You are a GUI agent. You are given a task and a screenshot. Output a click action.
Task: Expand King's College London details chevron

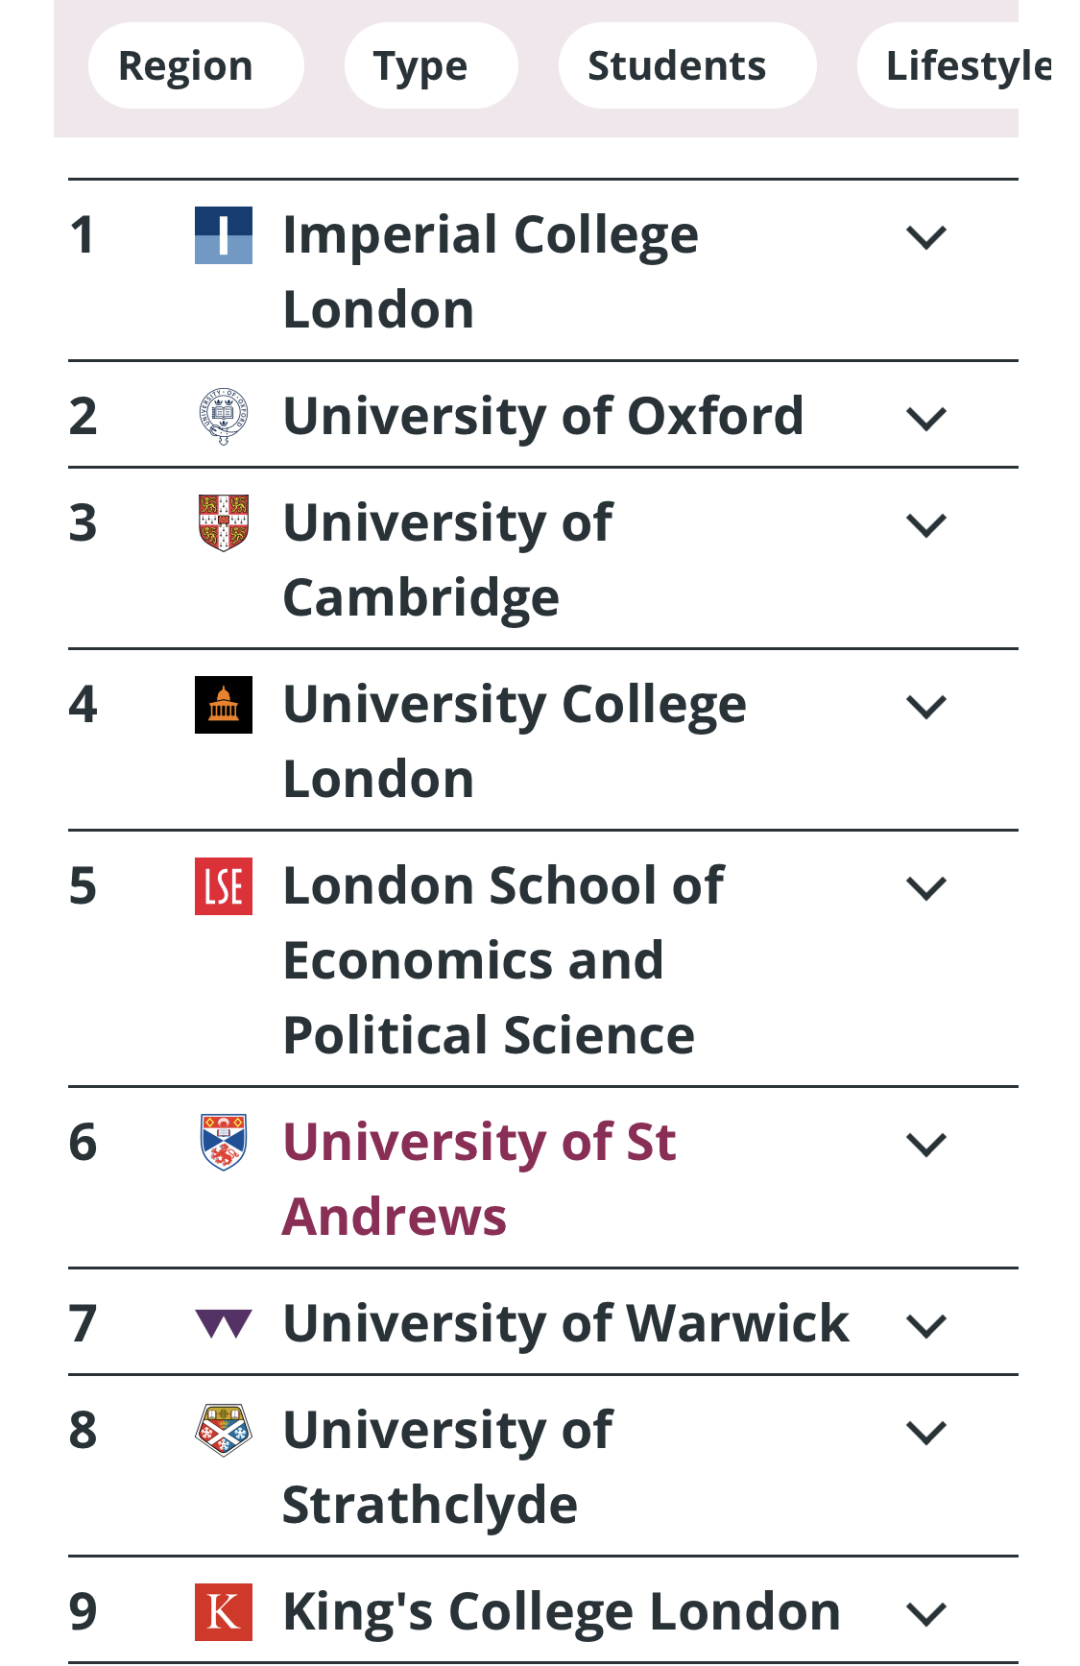click(x=926, y=1614)
